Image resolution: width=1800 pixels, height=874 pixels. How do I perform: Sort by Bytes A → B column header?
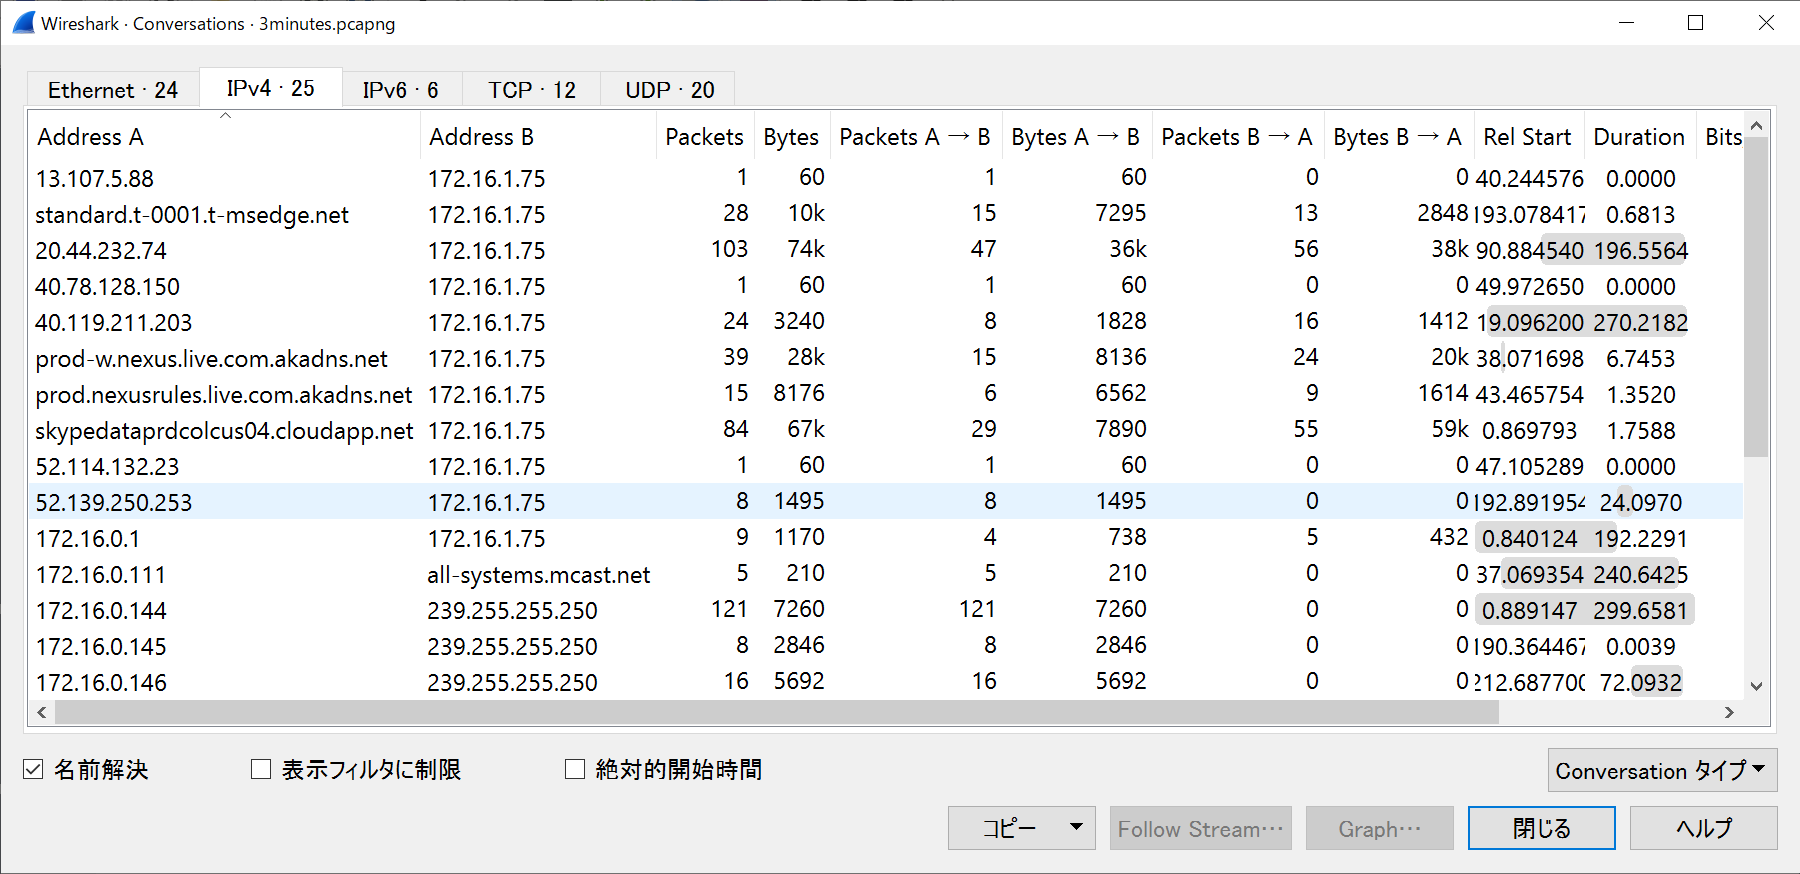(x=1077, y=137)
